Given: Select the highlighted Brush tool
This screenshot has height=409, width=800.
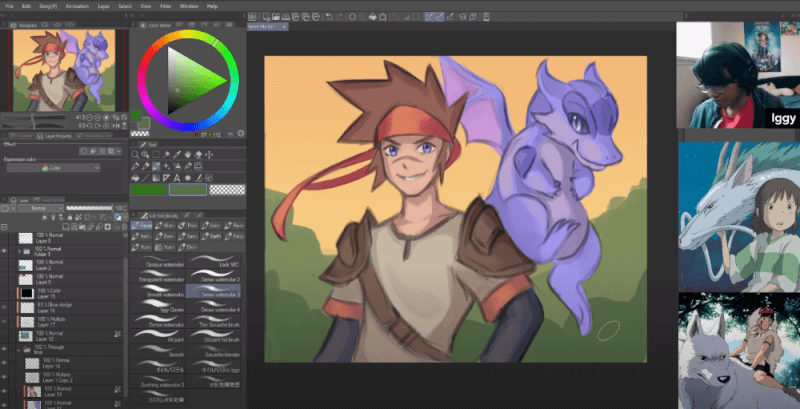Looking at the screenshot, I should tap(156, 166).
